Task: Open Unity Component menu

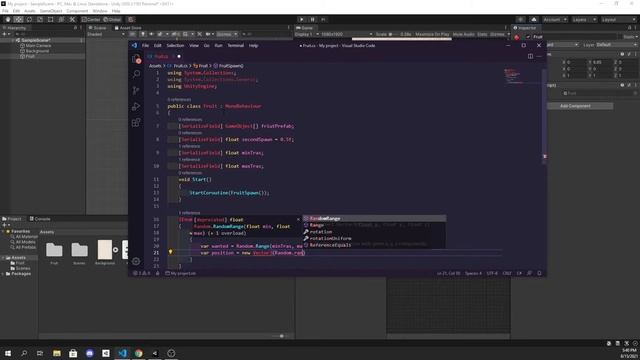Action: pyautogui.click(x=77, y=11)
